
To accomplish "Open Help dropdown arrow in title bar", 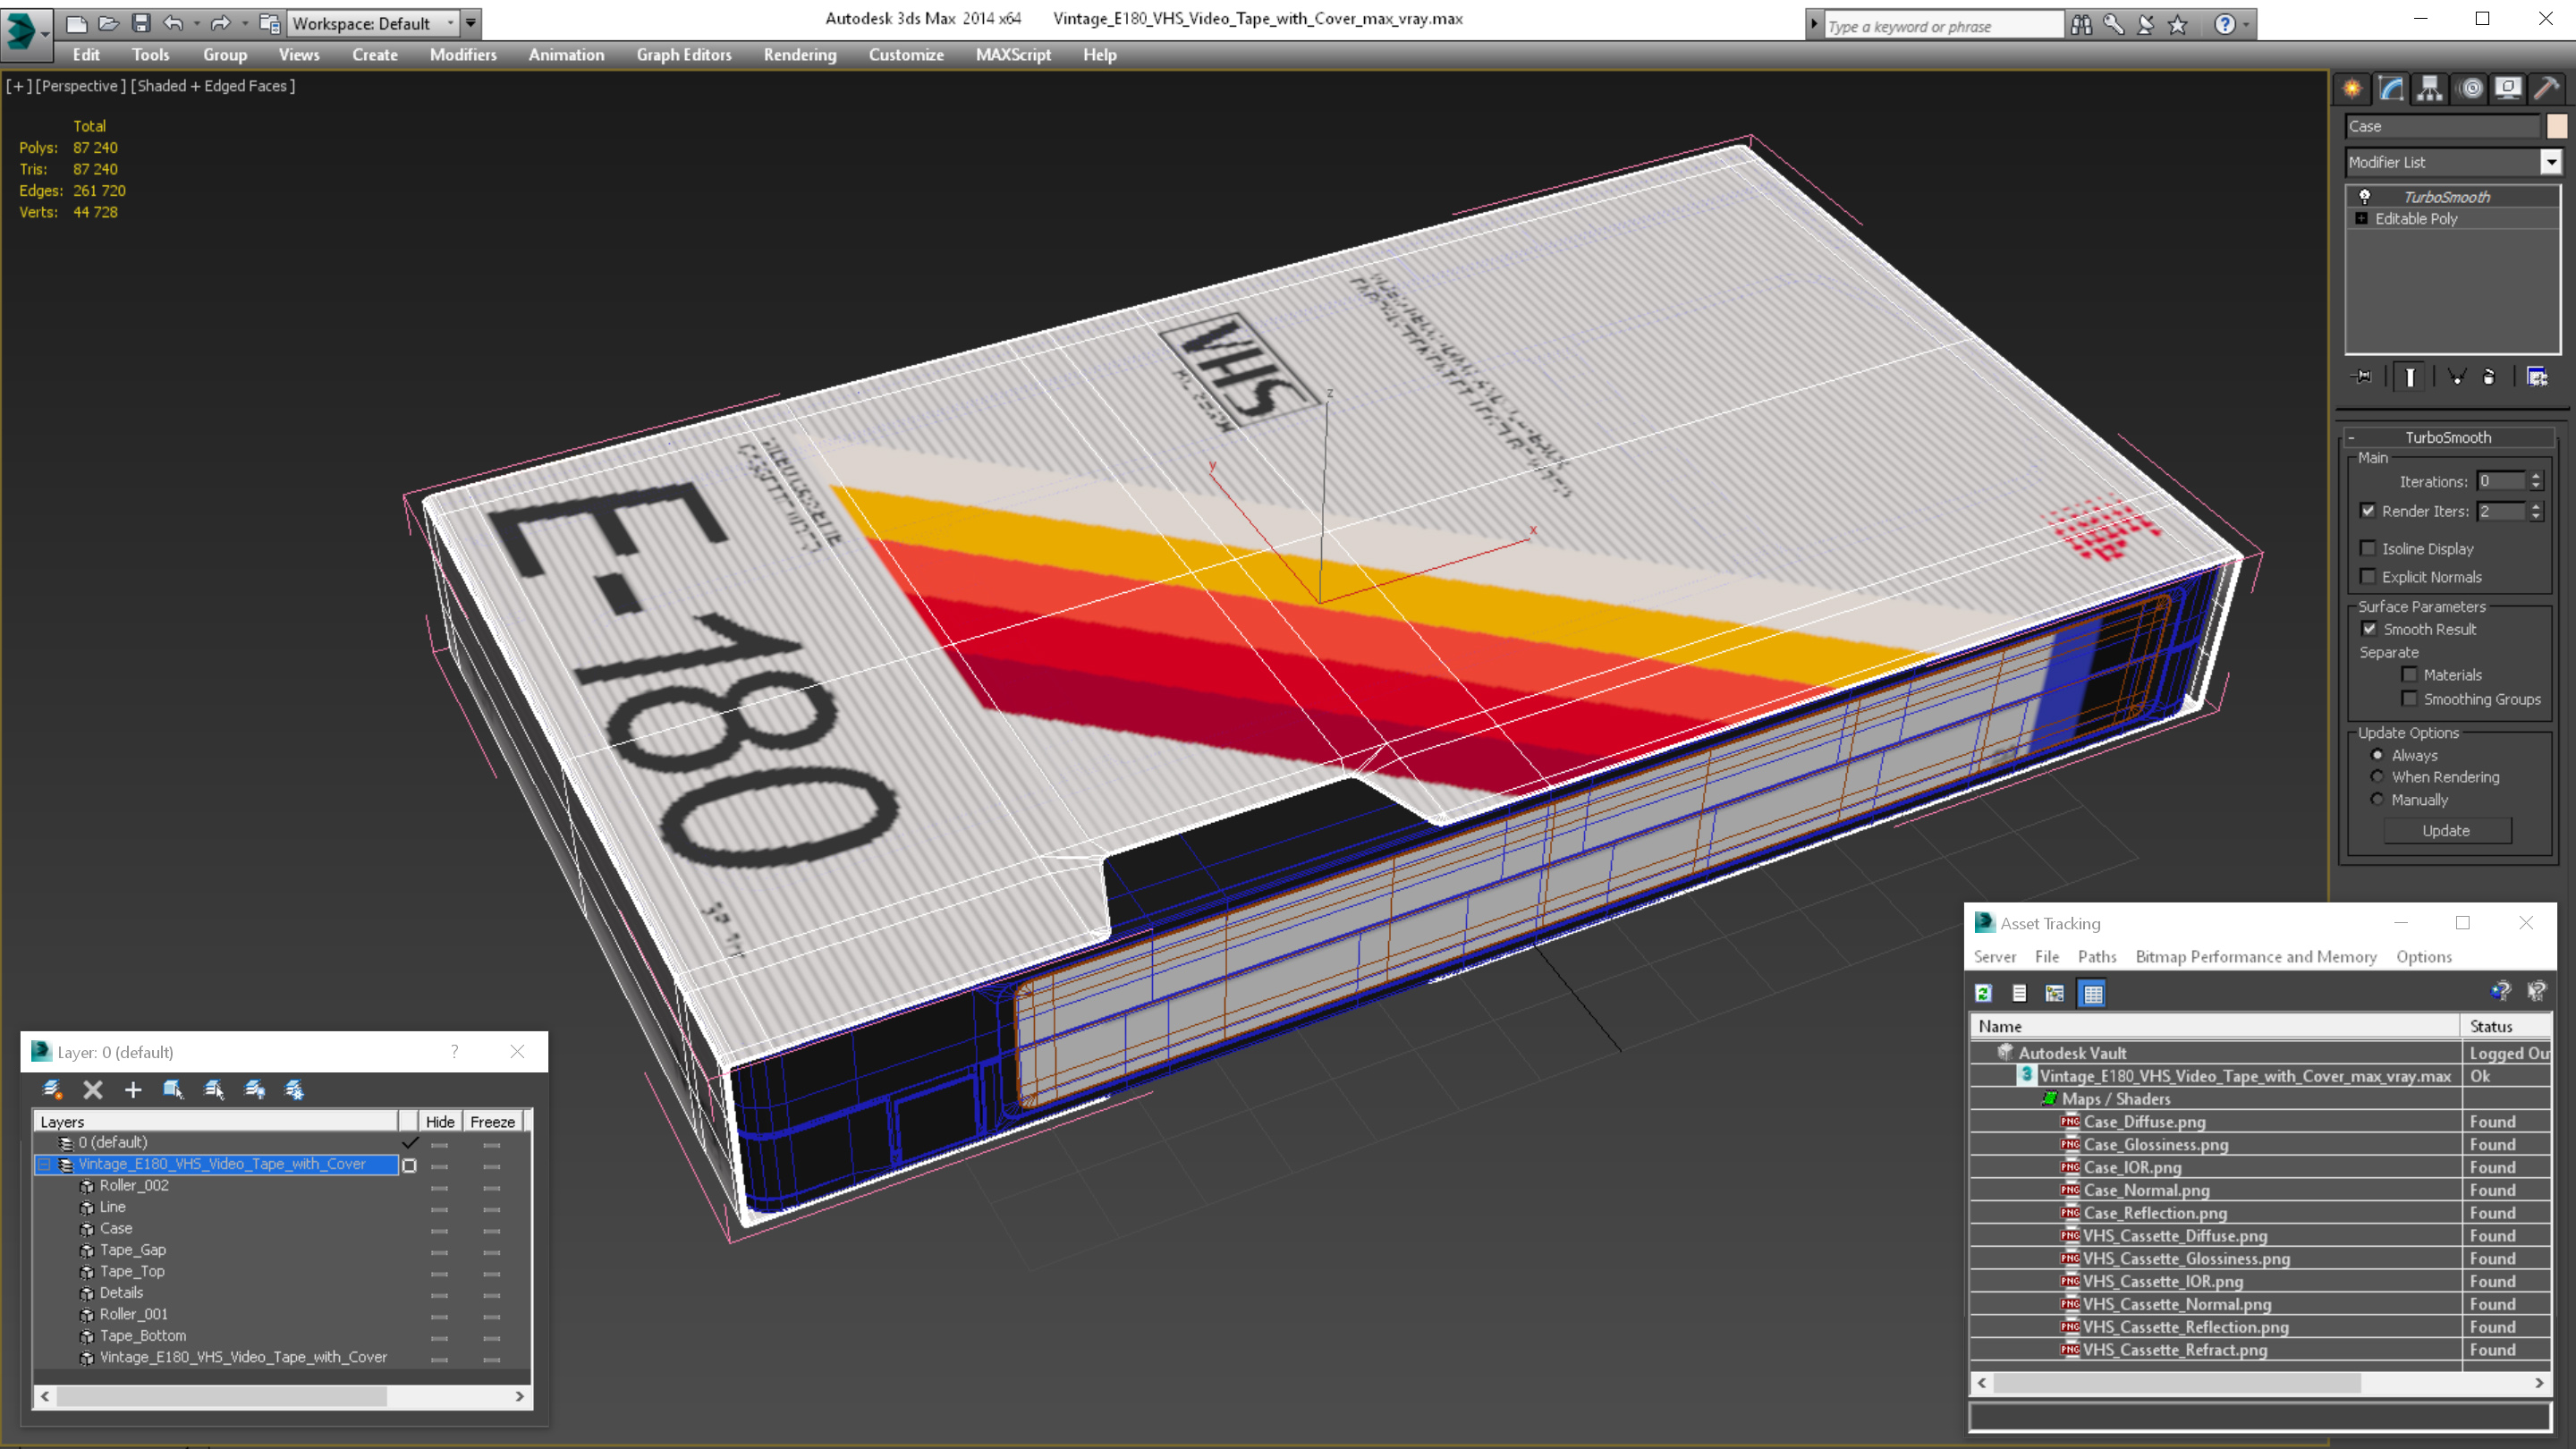I will pos(2246,25).
